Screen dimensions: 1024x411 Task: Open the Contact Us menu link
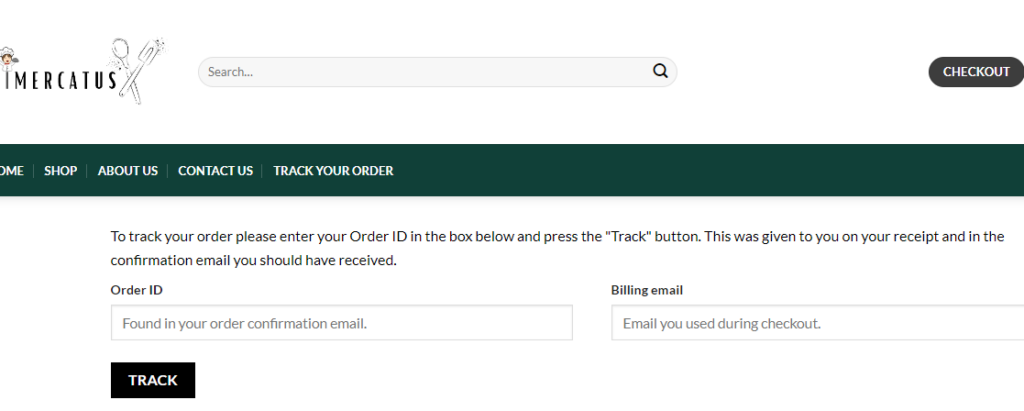click(215, 171)
